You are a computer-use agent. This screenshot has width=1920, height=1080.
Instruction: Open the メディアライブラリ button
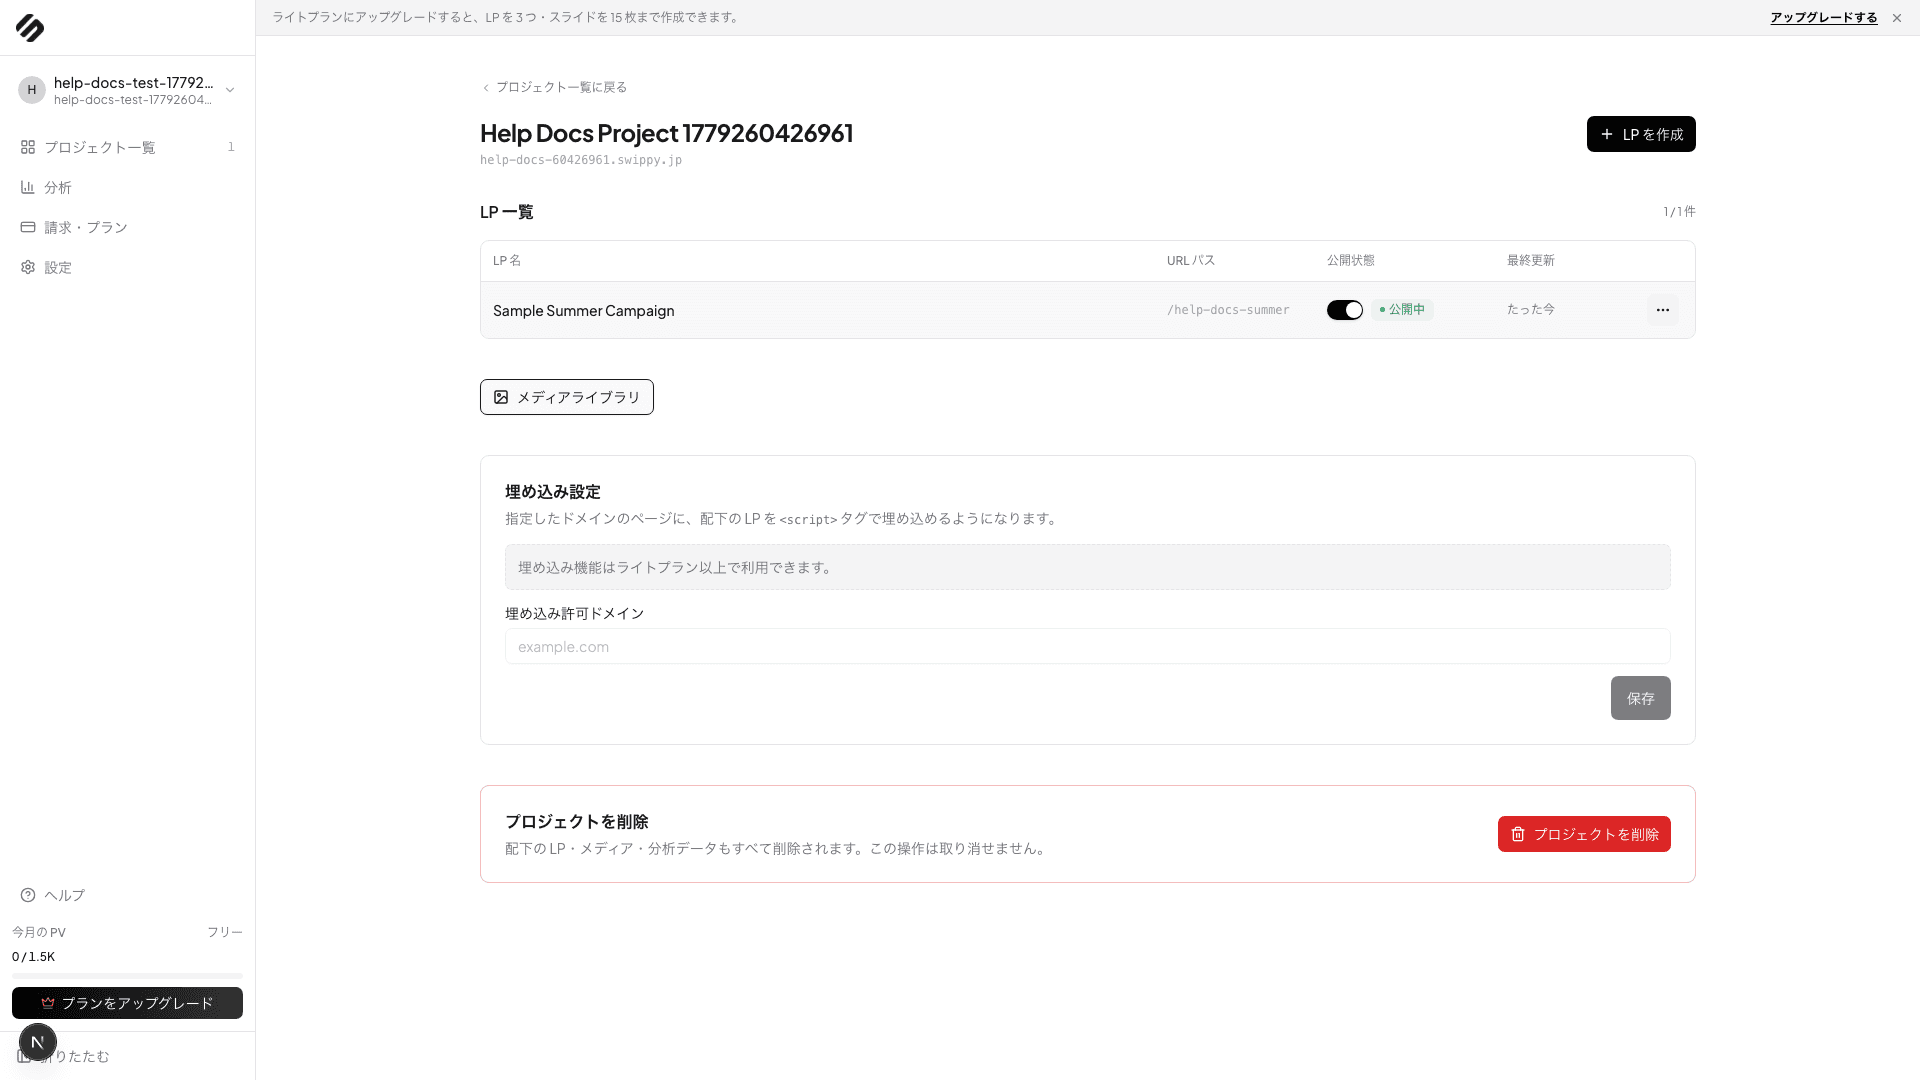coord(567,397)
